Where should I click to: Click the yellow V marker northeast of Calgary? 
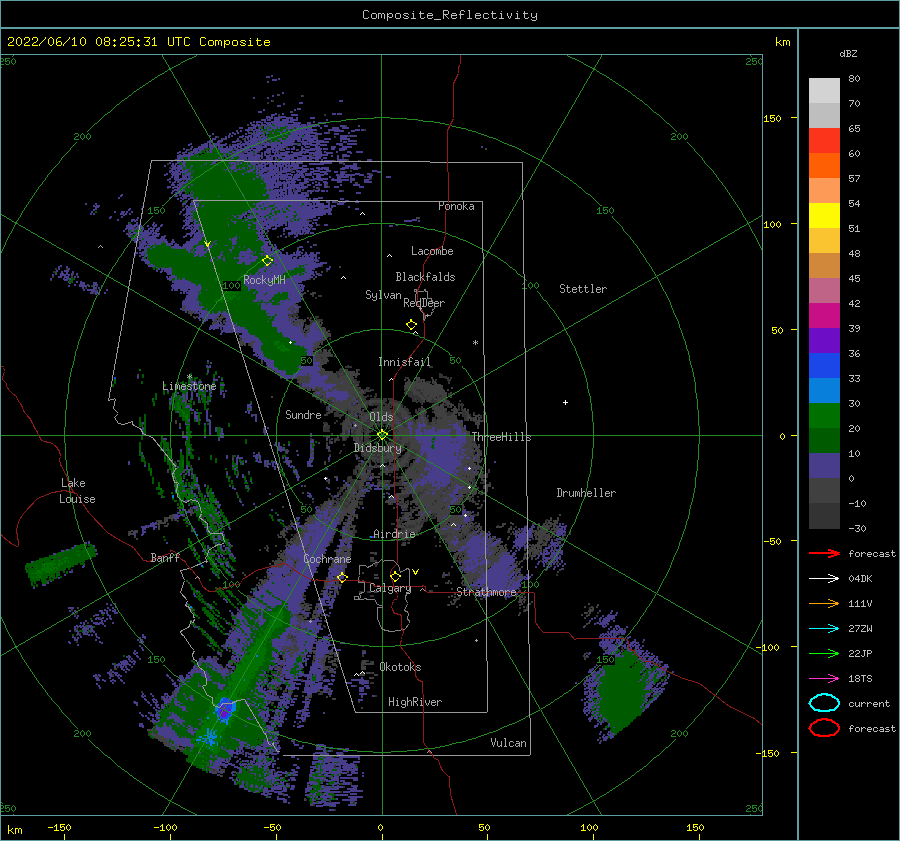tap(415, 572)
